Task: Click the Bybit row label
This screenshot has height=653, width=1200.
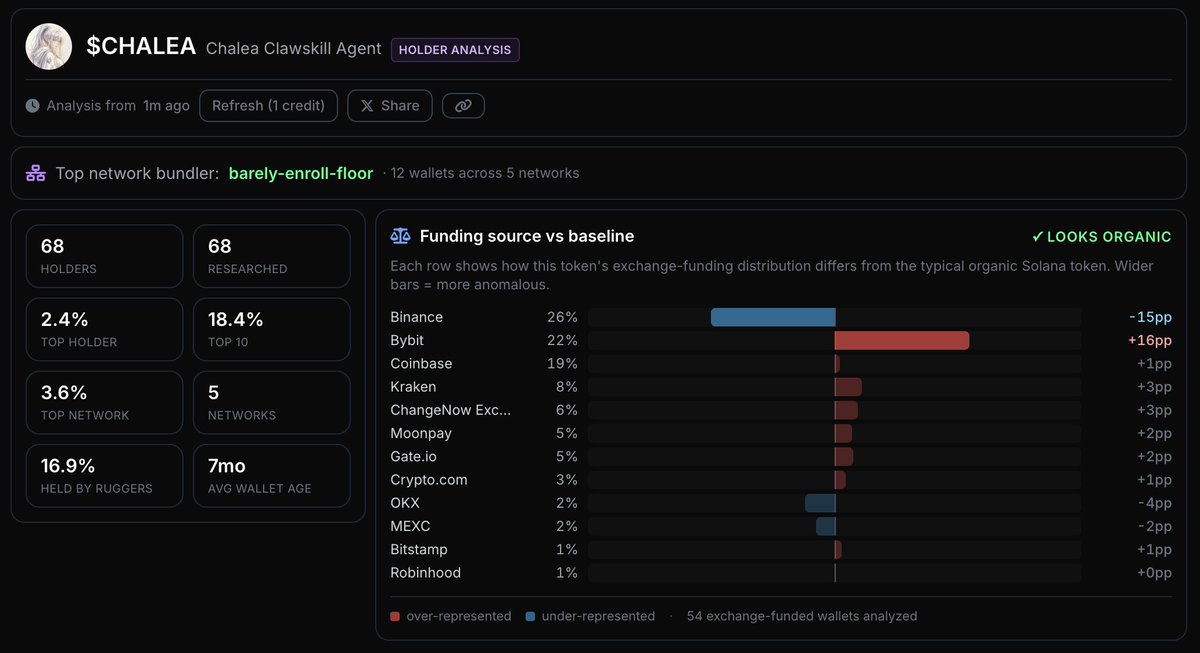Action: (407, 340)
